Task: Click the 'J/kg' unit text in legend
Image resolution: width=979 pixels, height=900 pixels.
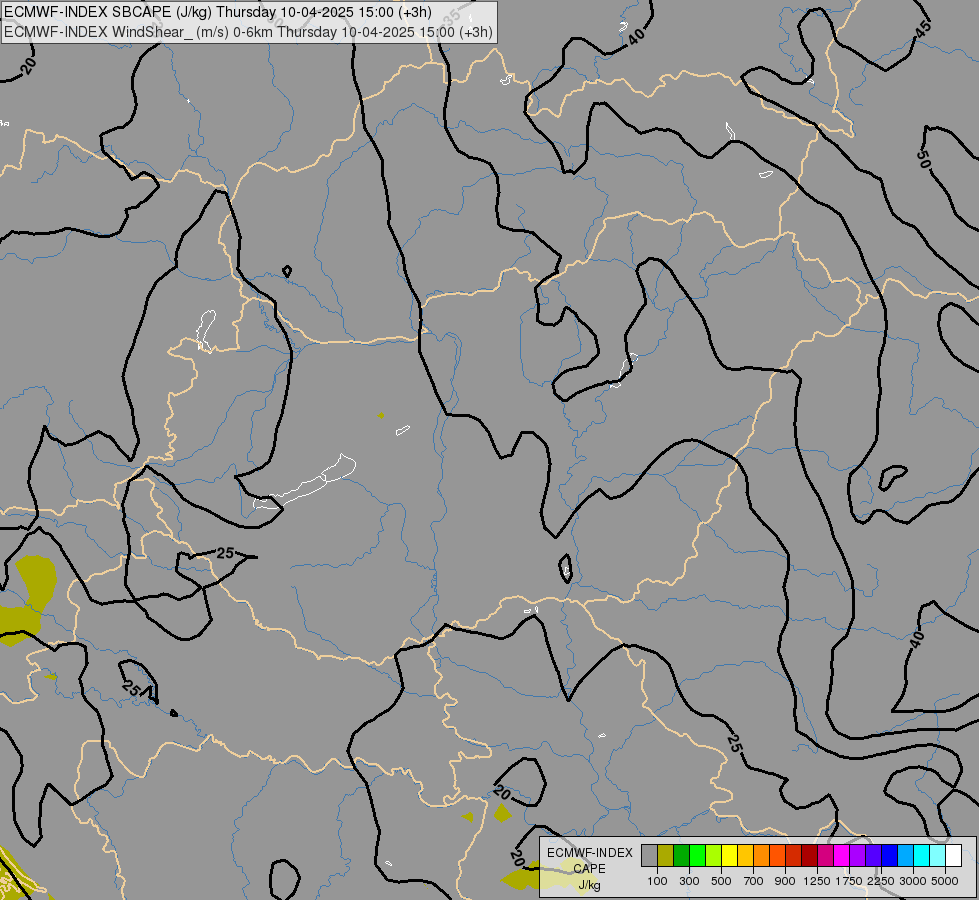Action: point(589,885)
